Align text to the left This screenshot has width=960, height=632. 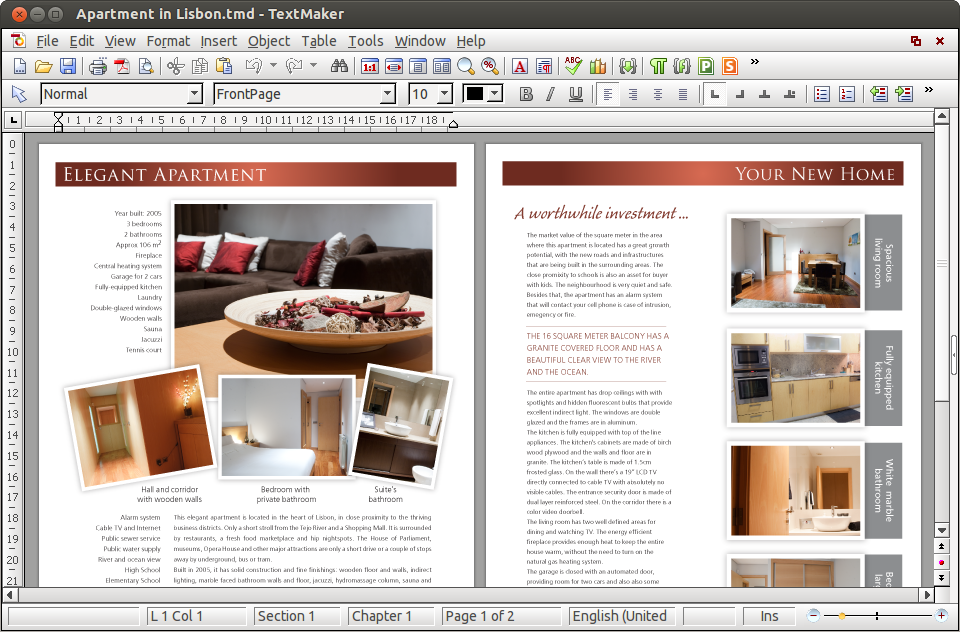608,94
